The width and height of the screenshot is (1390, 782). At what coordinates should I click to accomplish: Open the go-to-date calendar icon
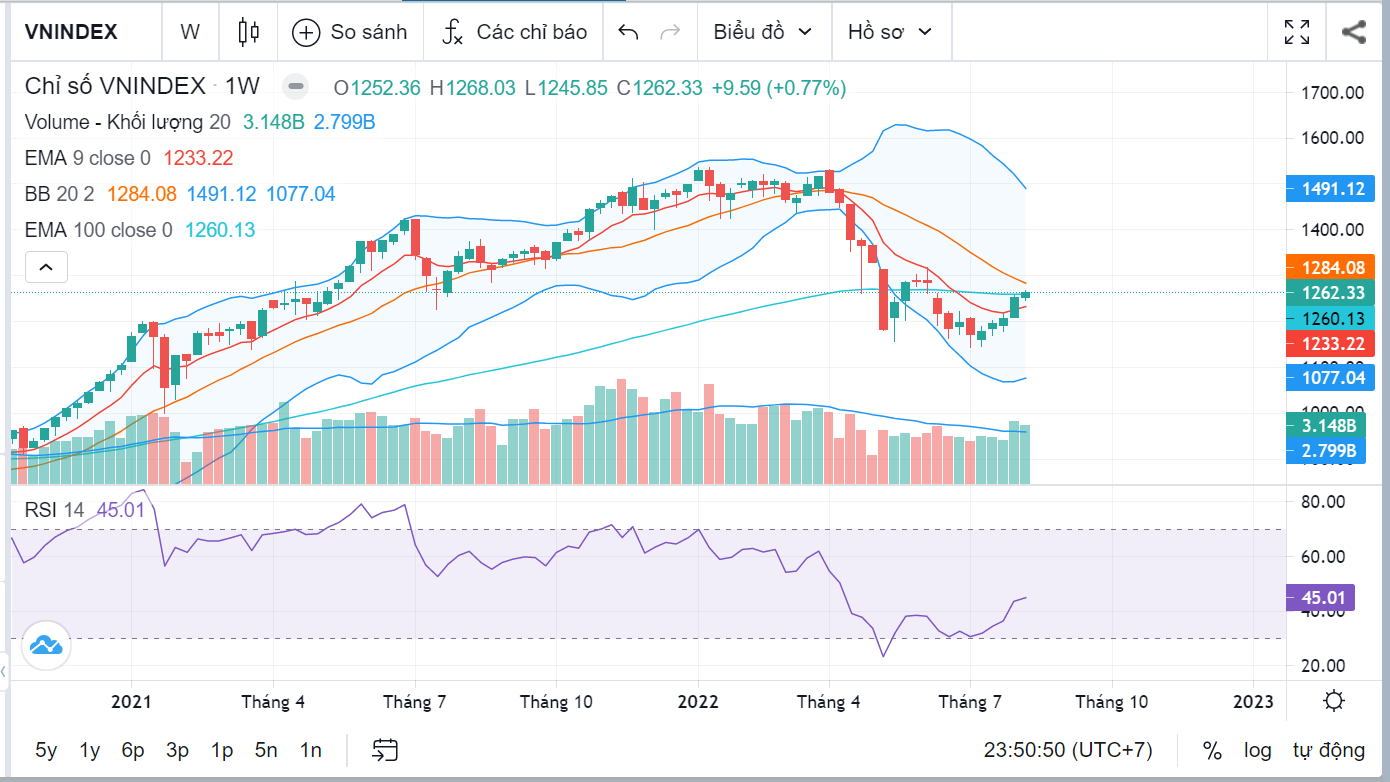pyautogui.click(x=385, y=750)
